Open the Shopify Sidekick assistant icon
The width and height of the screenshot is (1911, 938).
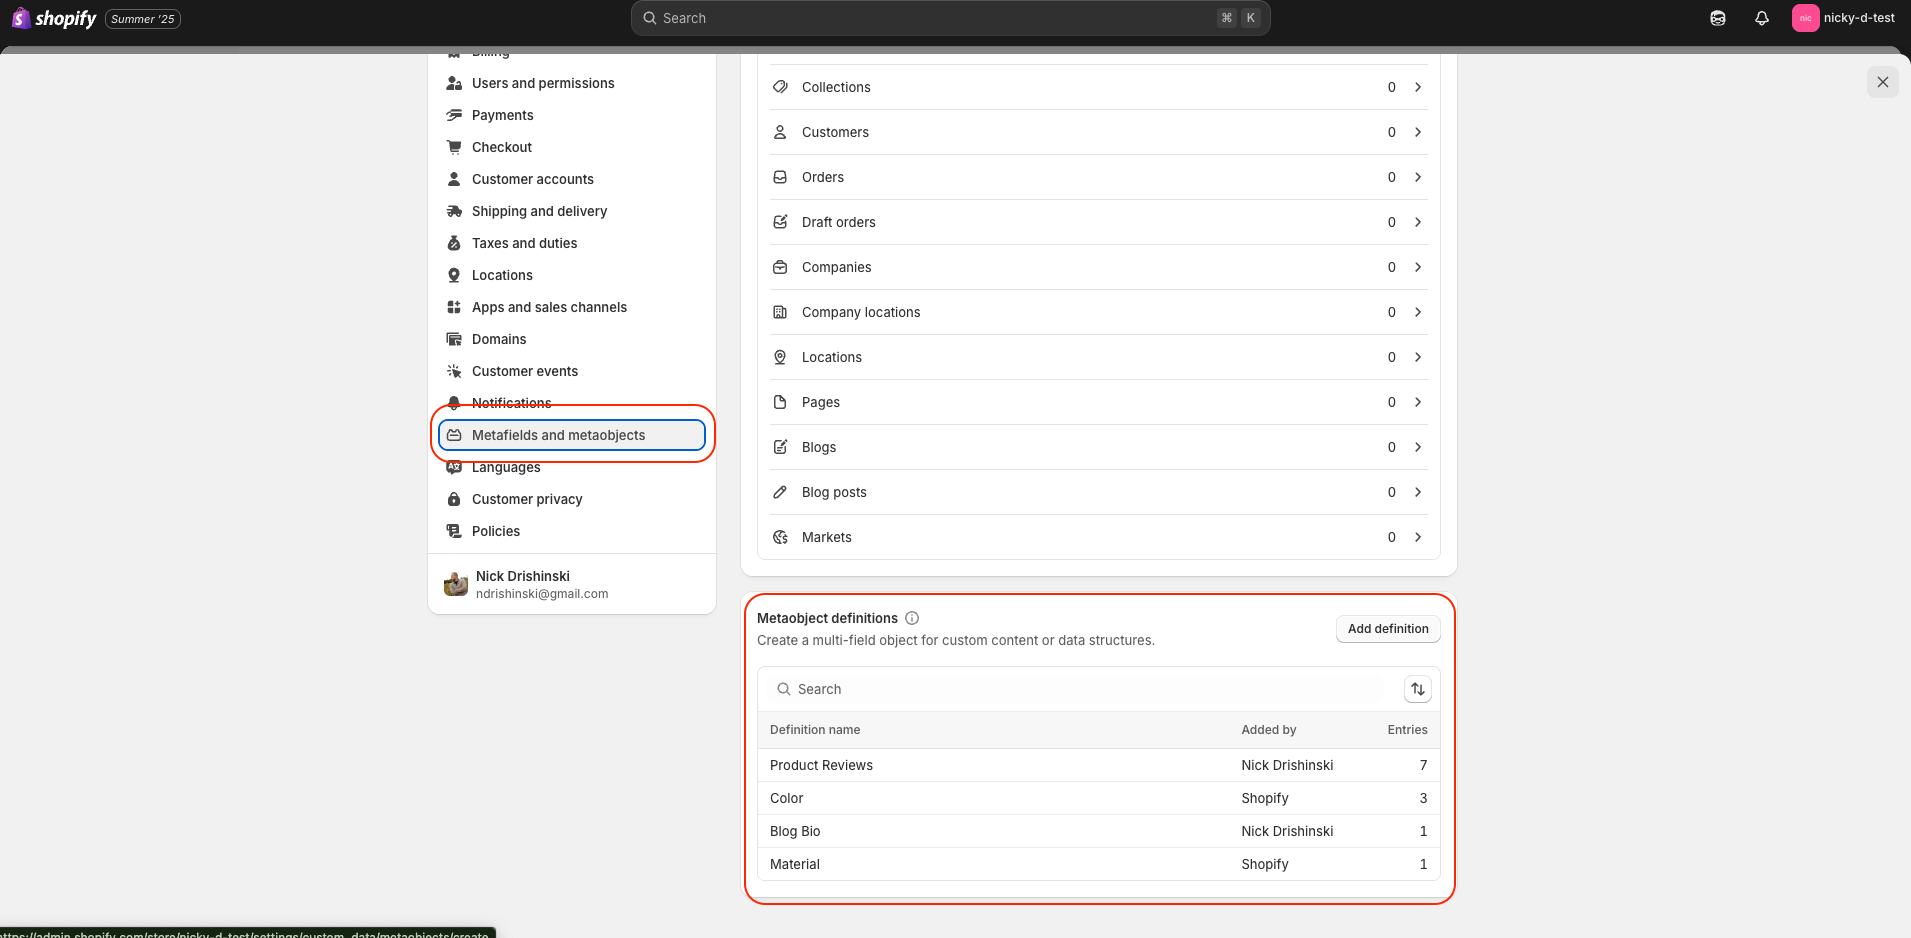[1718, 18]
